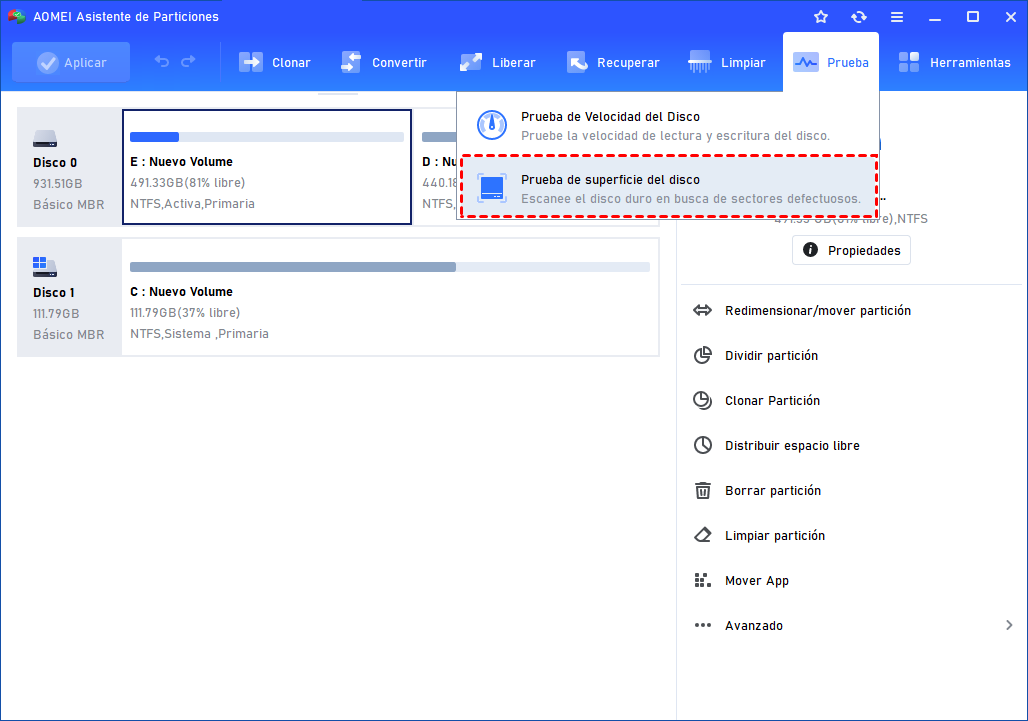Click the Propiedades button
This screenshot has width=1028, height=721.
pos(851,250)
